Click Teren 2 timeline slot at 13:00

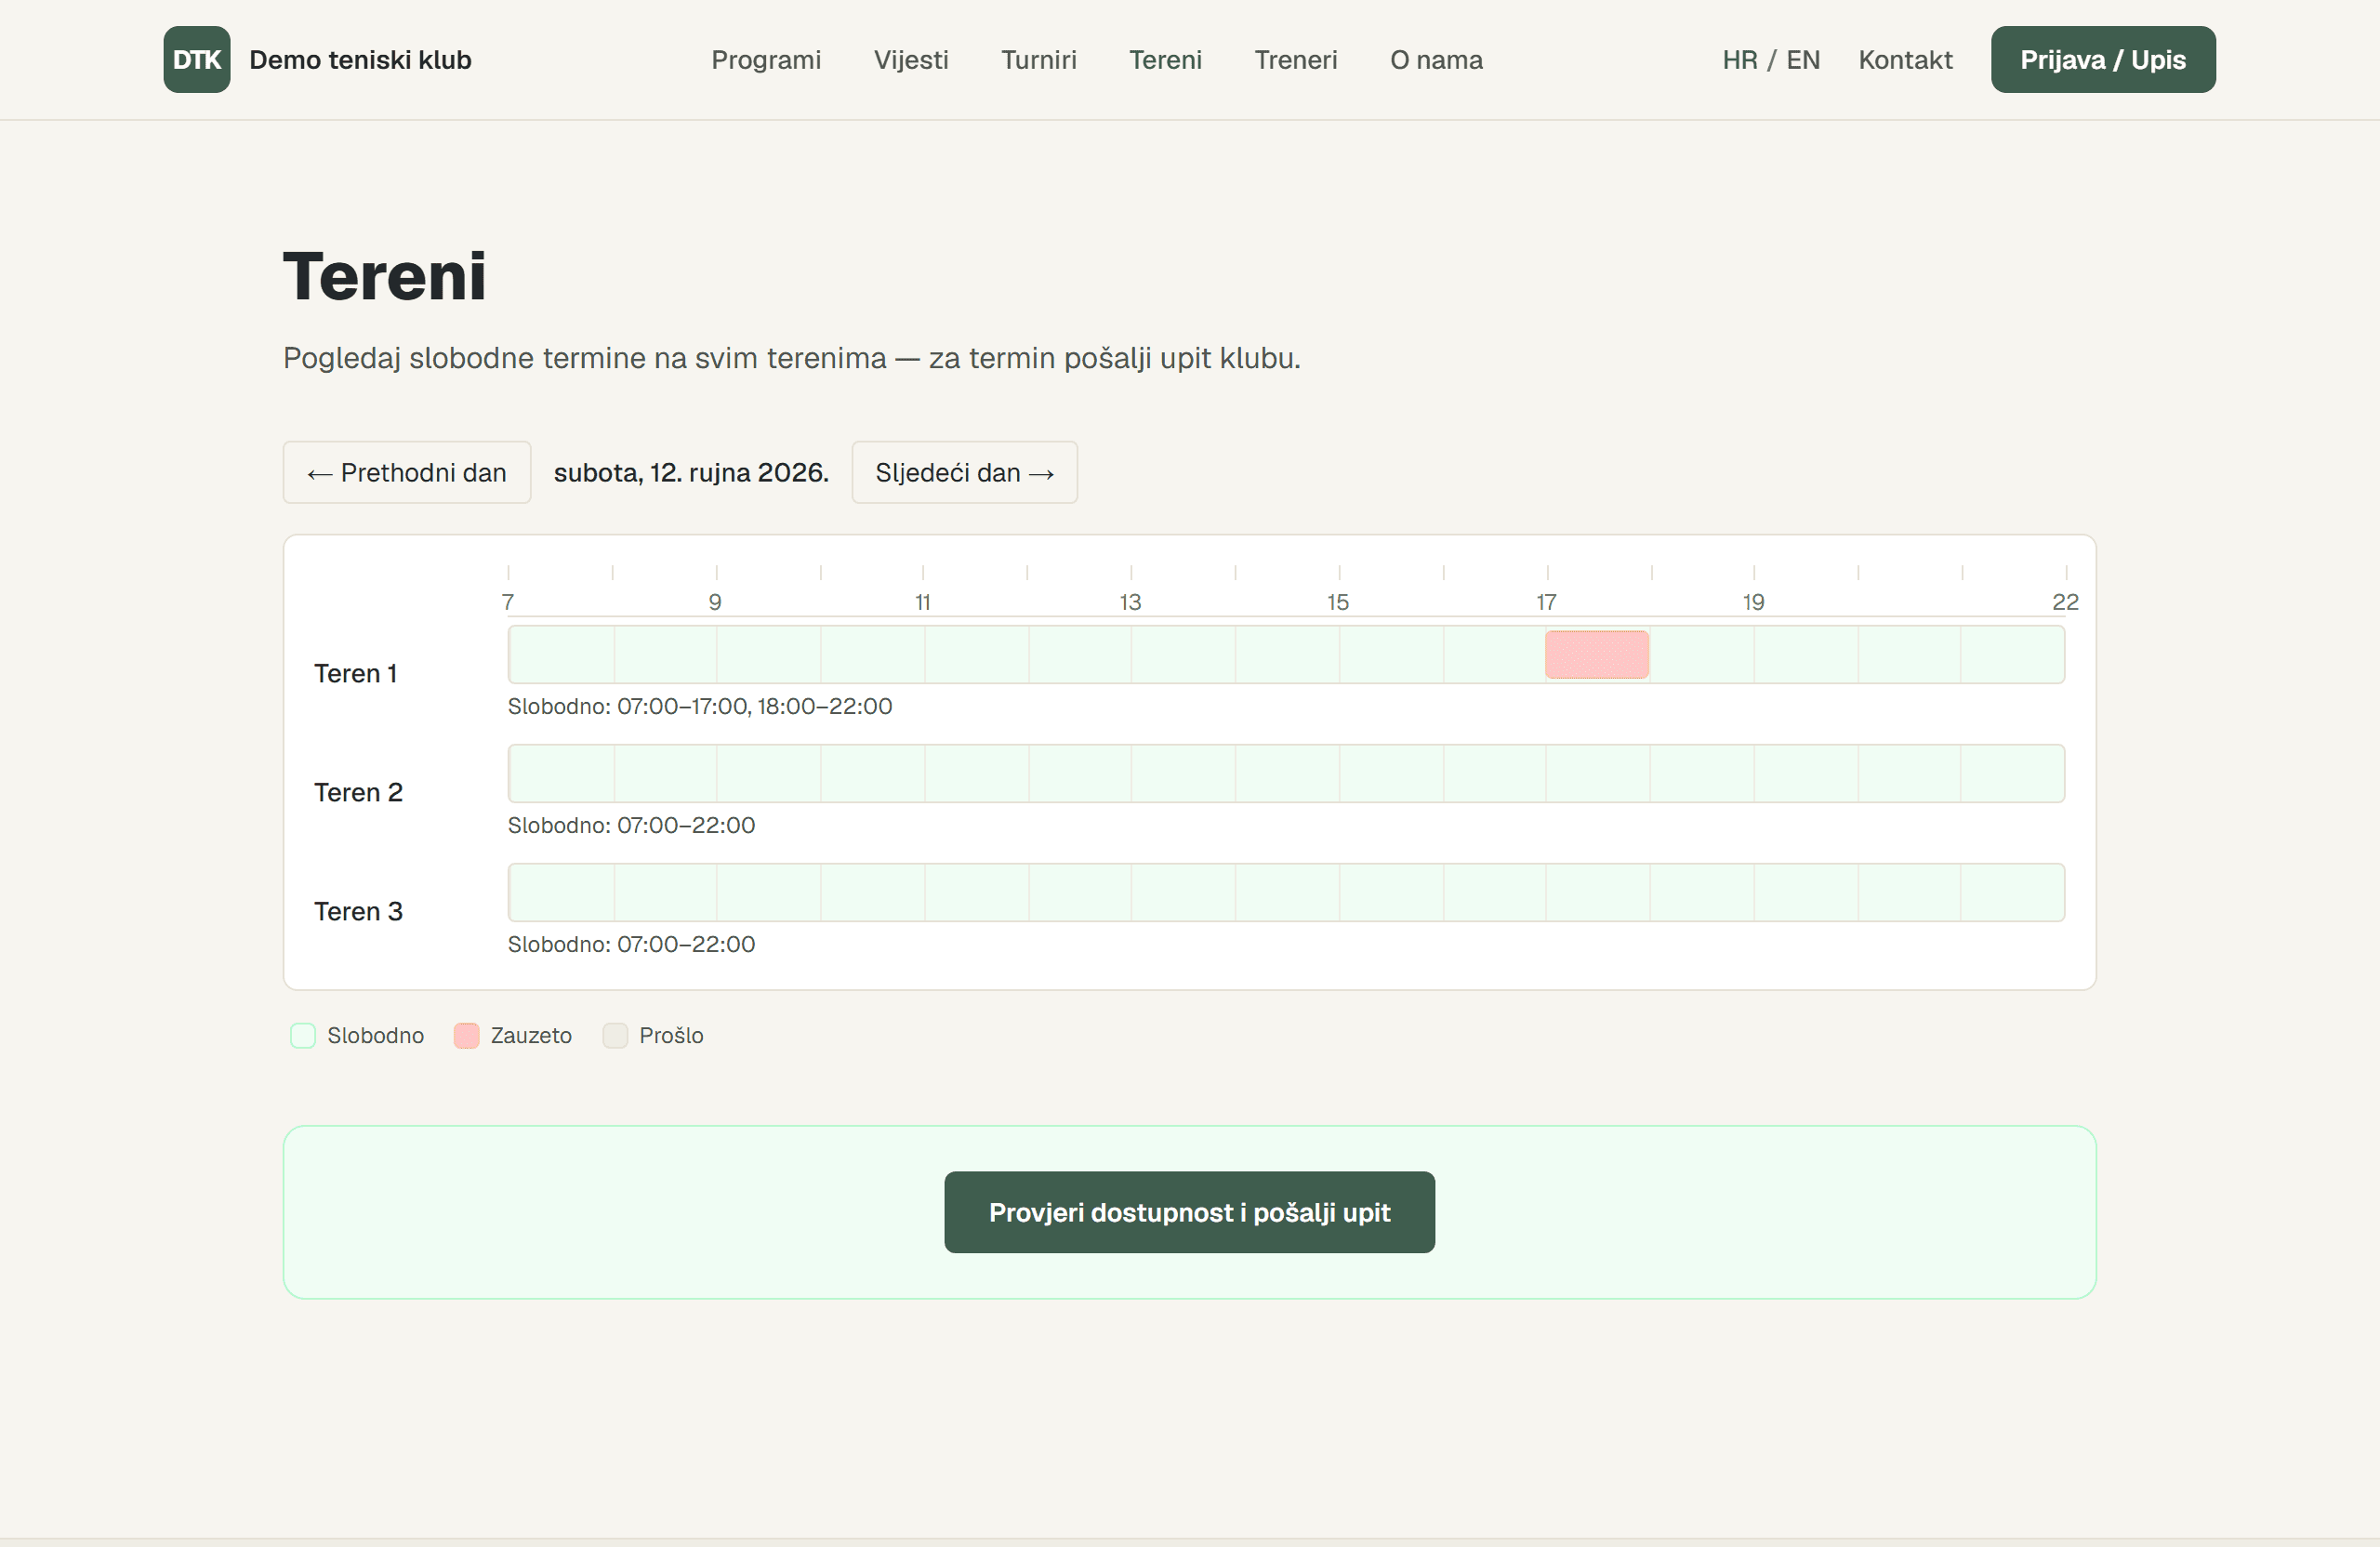(1183, 773)
